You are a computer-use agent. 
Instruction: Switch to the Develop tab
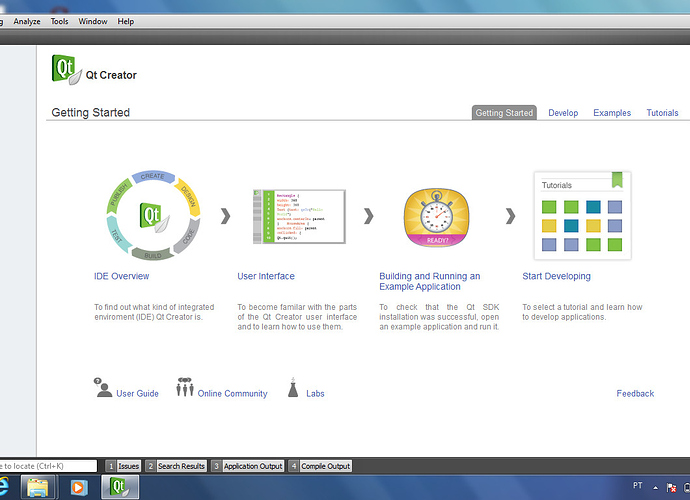563,113
